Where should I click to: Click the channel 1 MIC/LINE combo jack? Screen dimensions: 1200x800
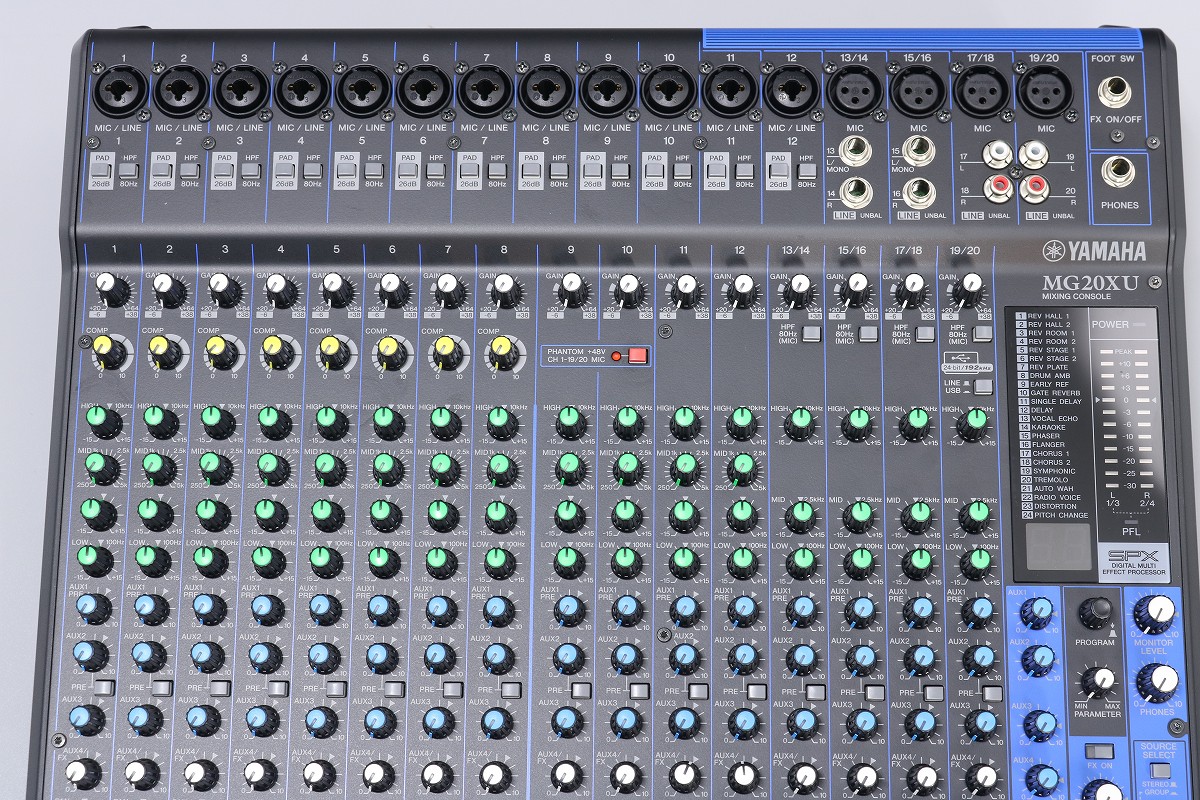point(118,91)
